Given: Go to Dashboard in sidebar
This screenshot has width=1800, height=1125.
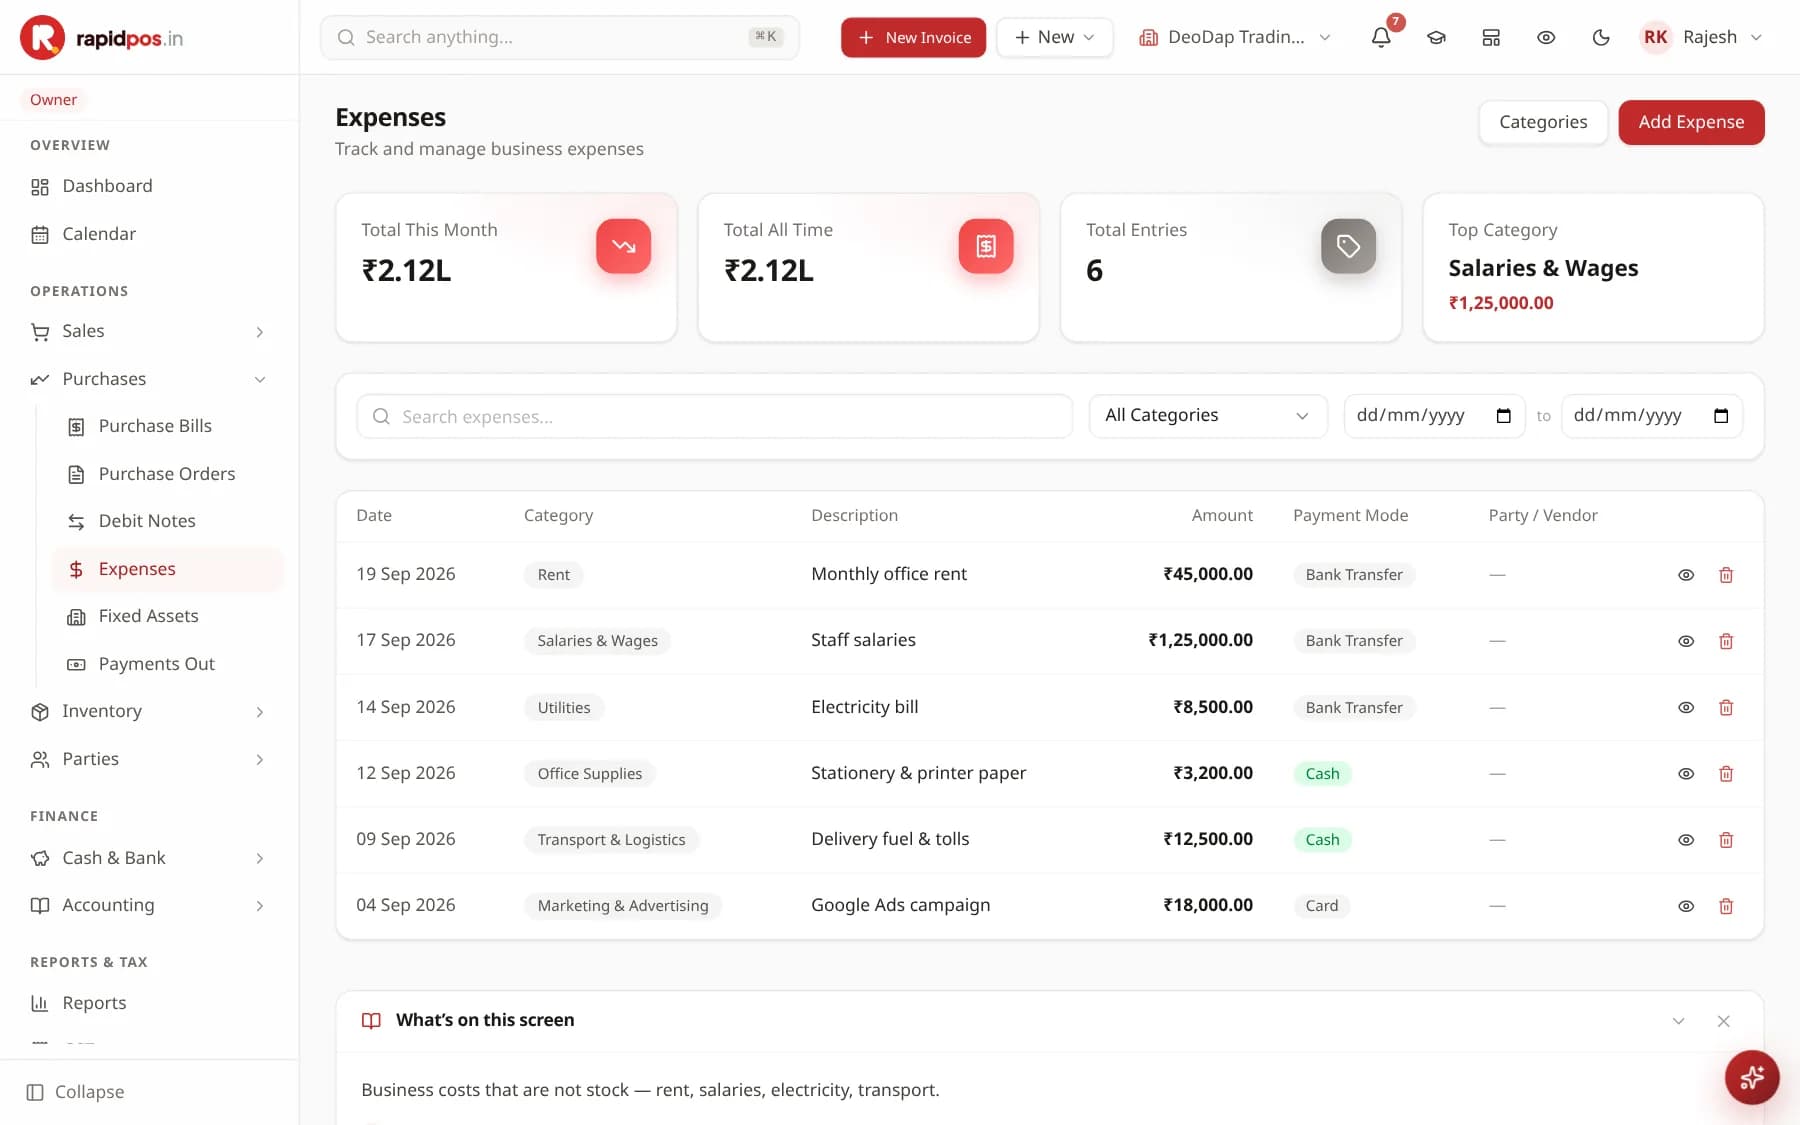Looking at the screenshot, I should [149, 186].
